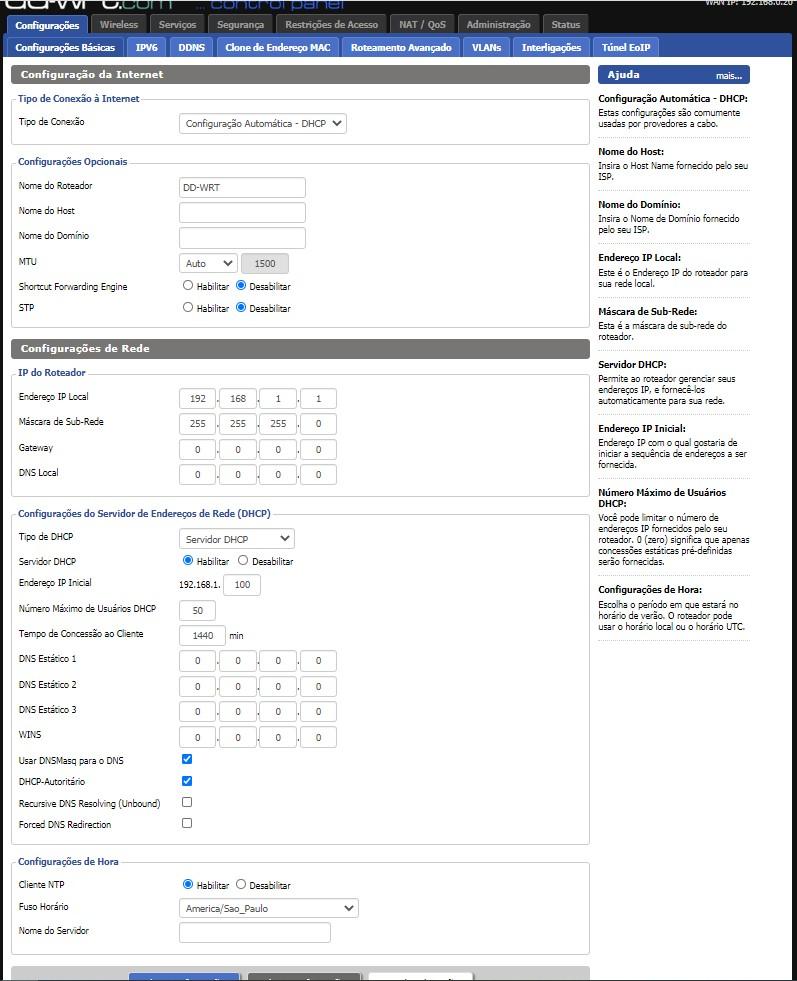Viewport: 797px width, 981px height.
Task: Click first octet of WINS field
Action: [x=198, y=737]
